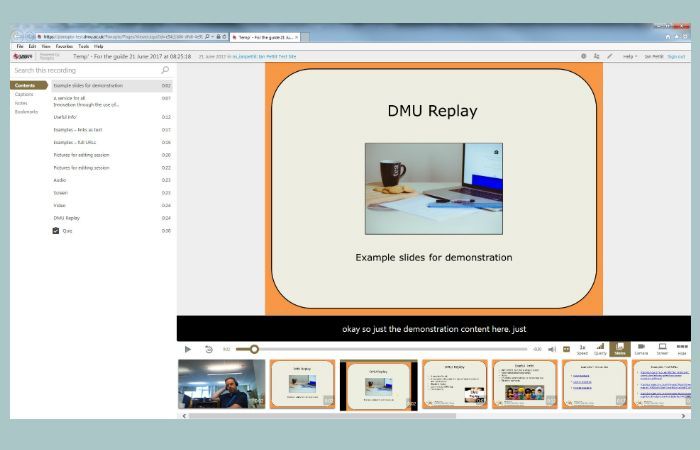Viewport: 700px width, 450px height.
Task: Select the webcam presenter thumbnail
Action: (x=221, y=384)
